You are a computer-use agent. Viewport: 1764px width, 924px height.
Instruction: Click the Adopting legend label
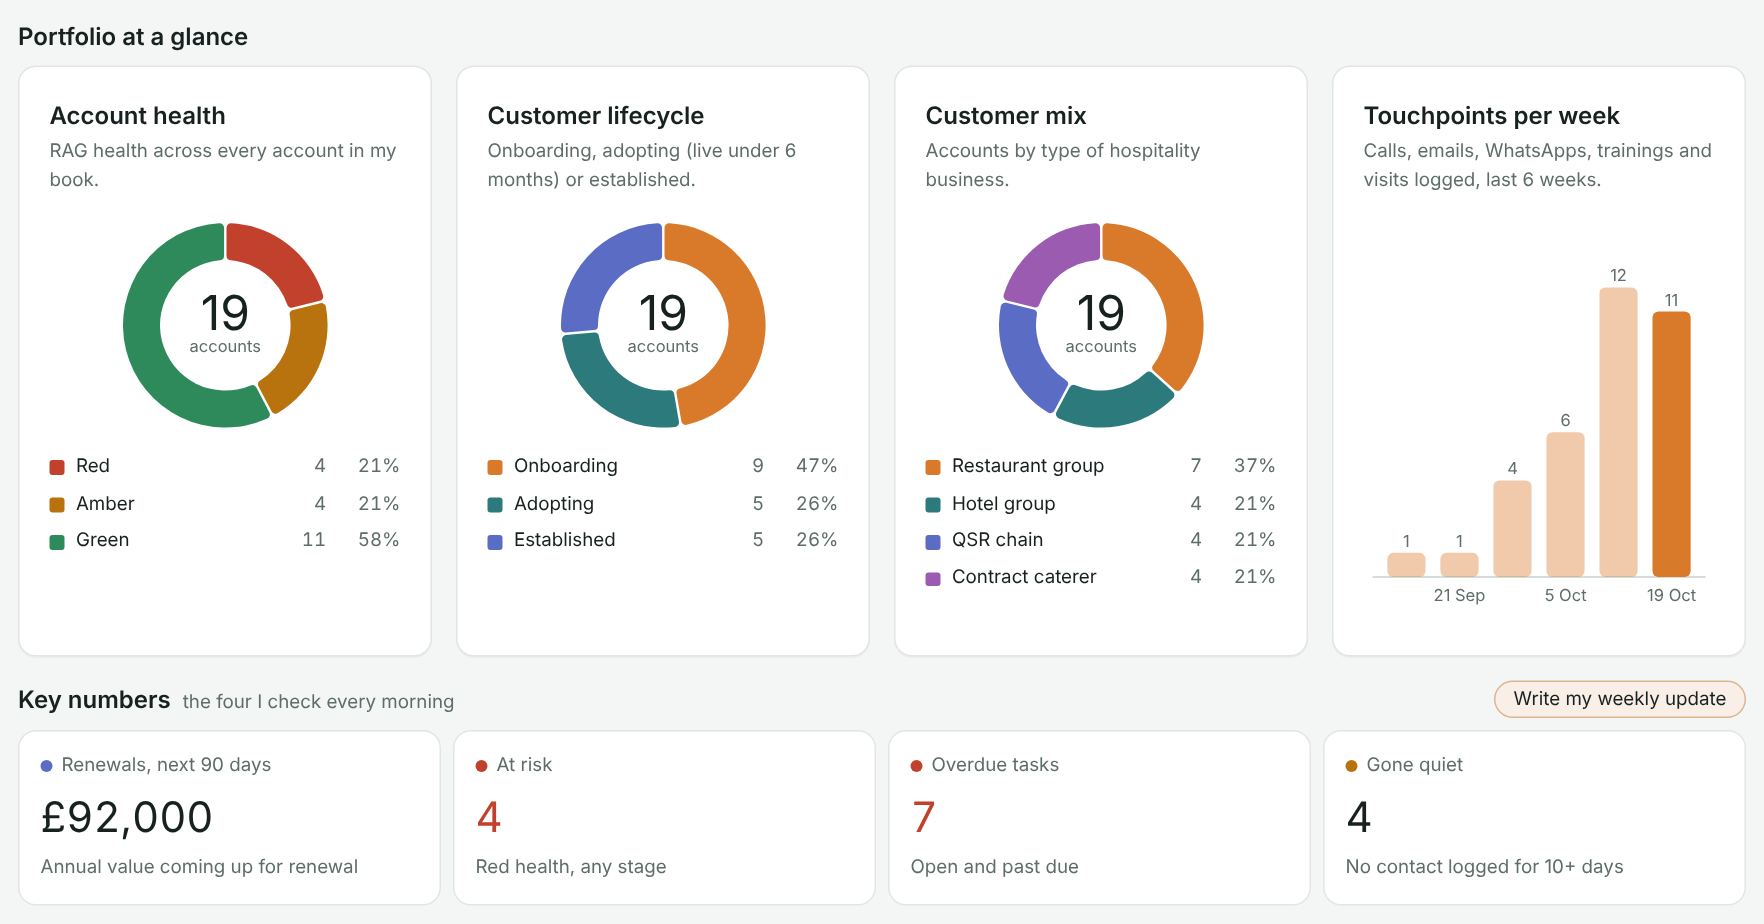(x=554, y=504)
